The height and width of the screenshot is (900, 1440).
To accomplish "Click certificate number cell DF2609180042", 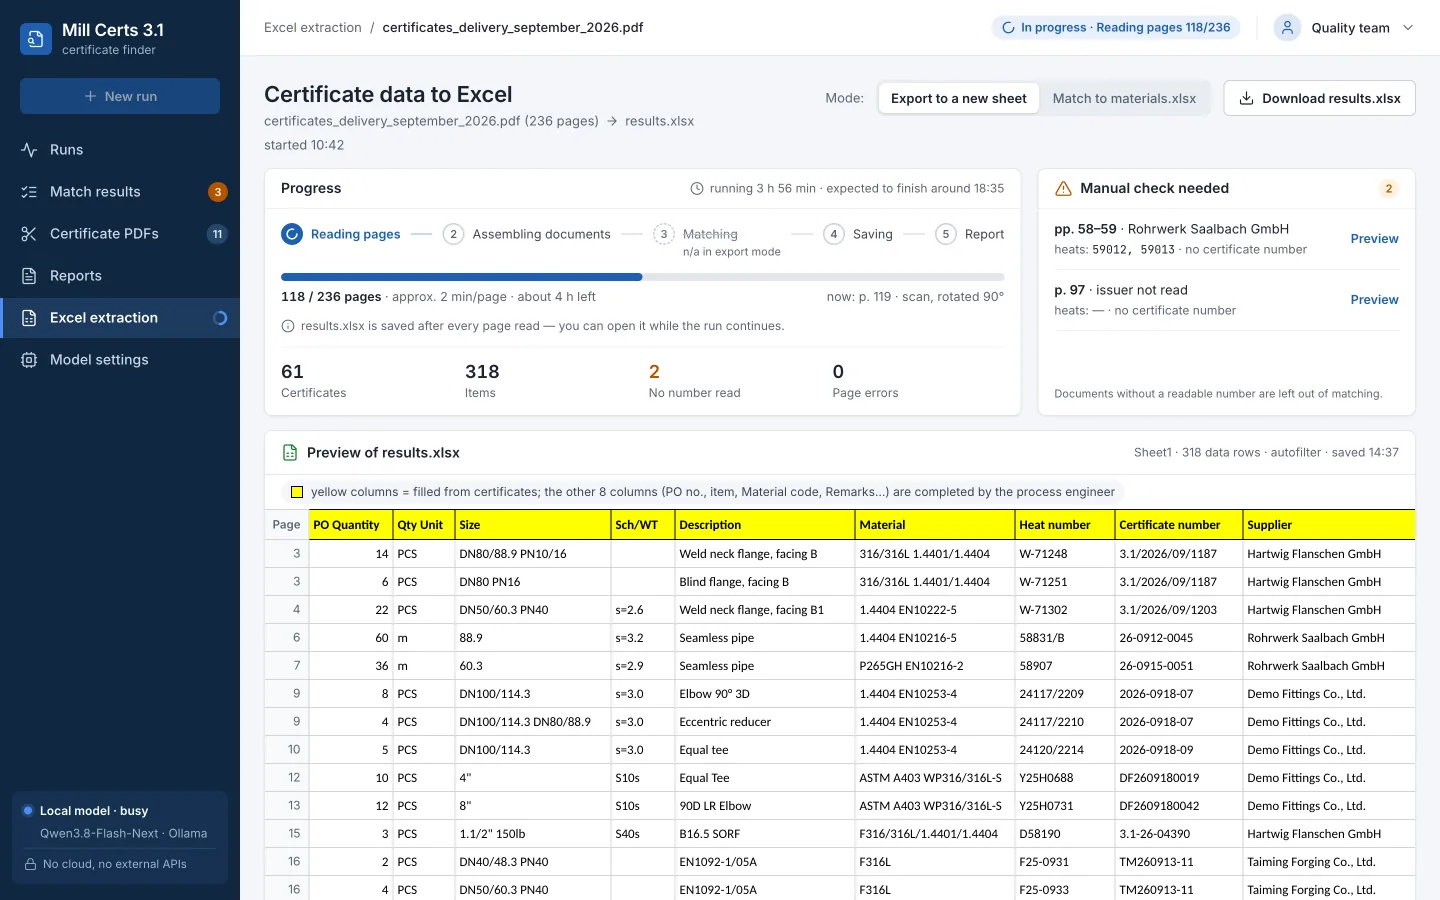I will click(x=1179, y=806).
